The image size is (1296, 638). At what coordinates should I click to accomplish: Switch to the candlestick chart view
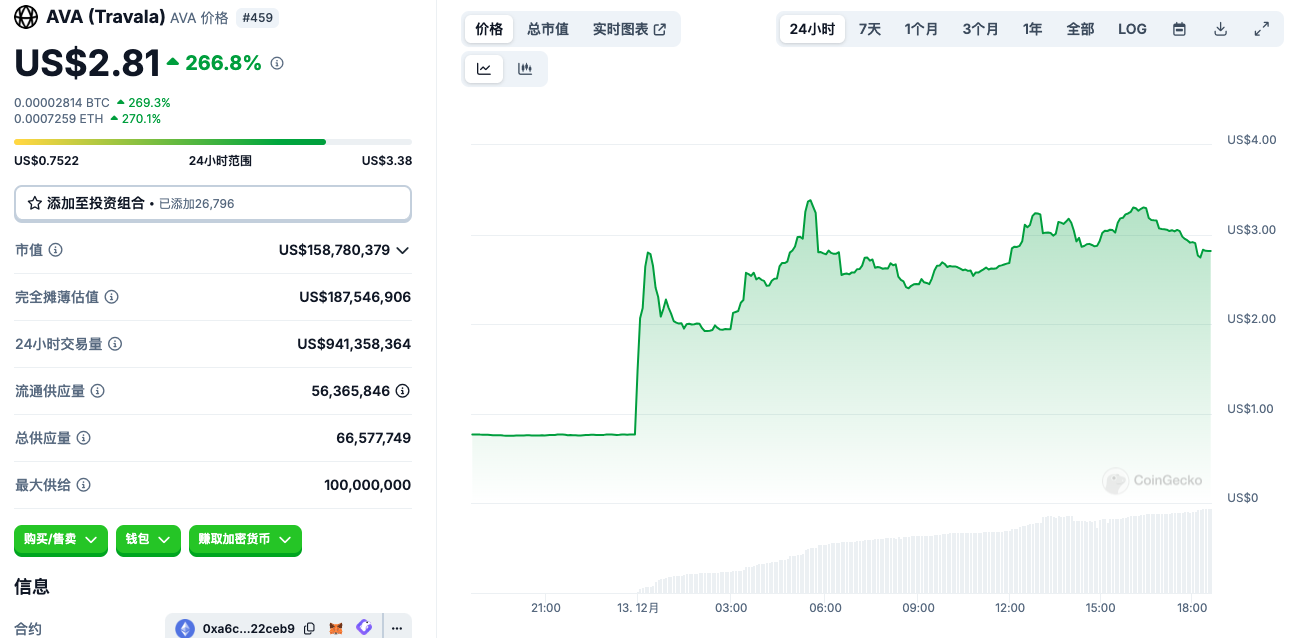pos(525,69)
